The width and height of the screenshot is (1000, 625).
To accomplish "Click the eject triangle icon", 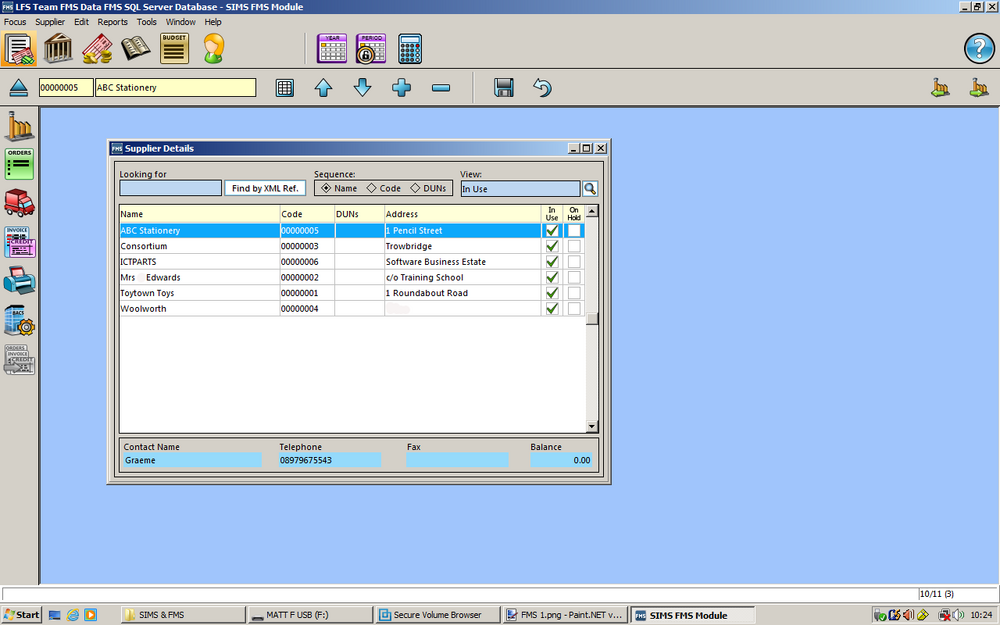I will 18,87.
